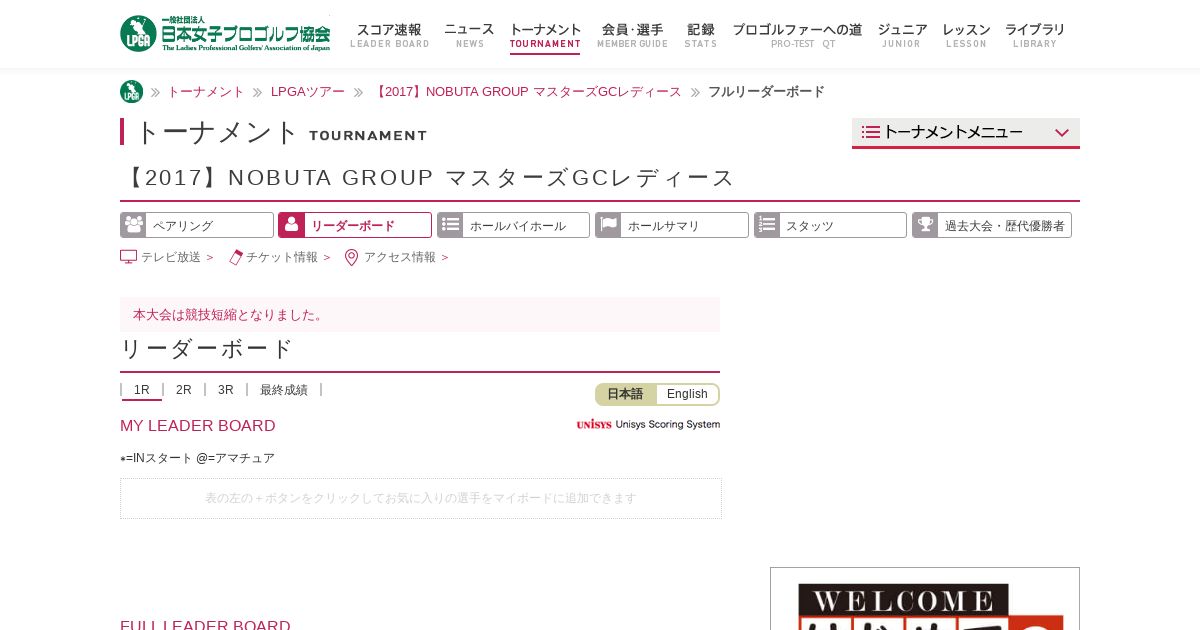Switch language to 日本語
Screen dimensions: 1200x630
(626, 394)
